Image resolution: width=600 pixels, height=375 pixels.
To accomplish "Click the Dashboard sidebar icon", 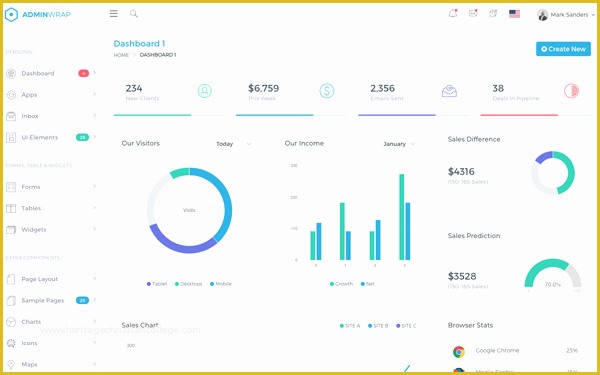I will coord(11,73).
